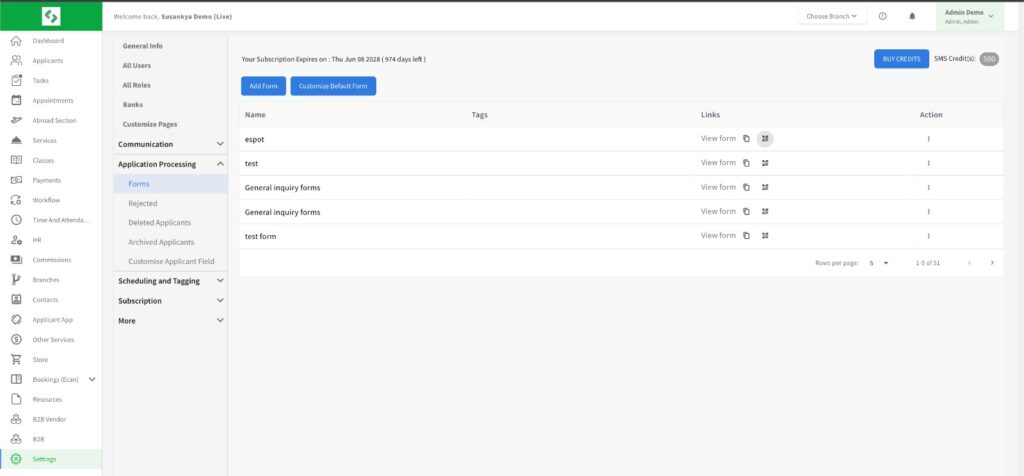Image resolution: width=1024 pixels, height=476 pixels.
Task: Open View form link for espot
Action: point(718,139)
